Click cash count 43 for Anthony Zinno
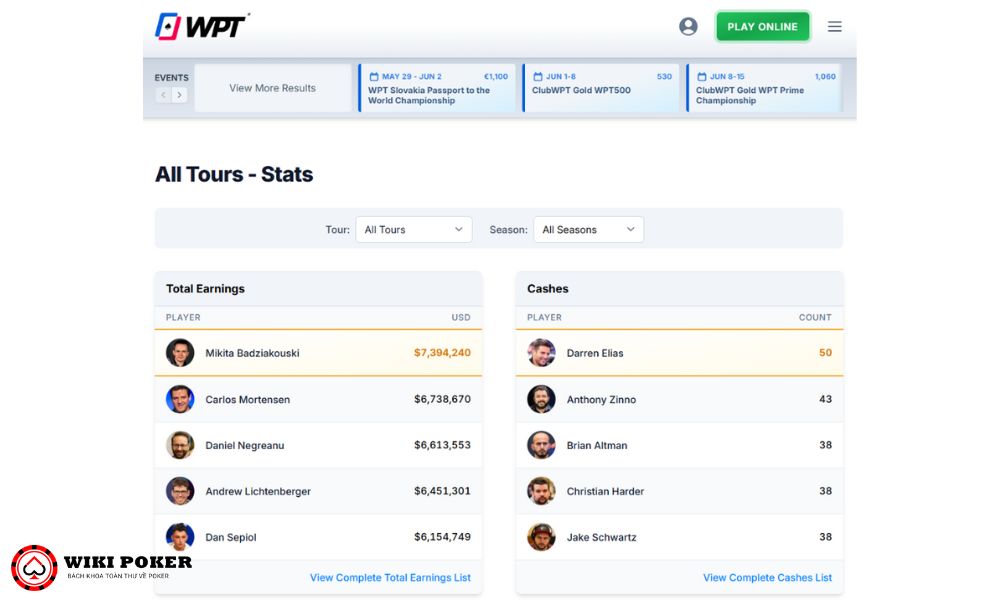 tap(825, 399)
